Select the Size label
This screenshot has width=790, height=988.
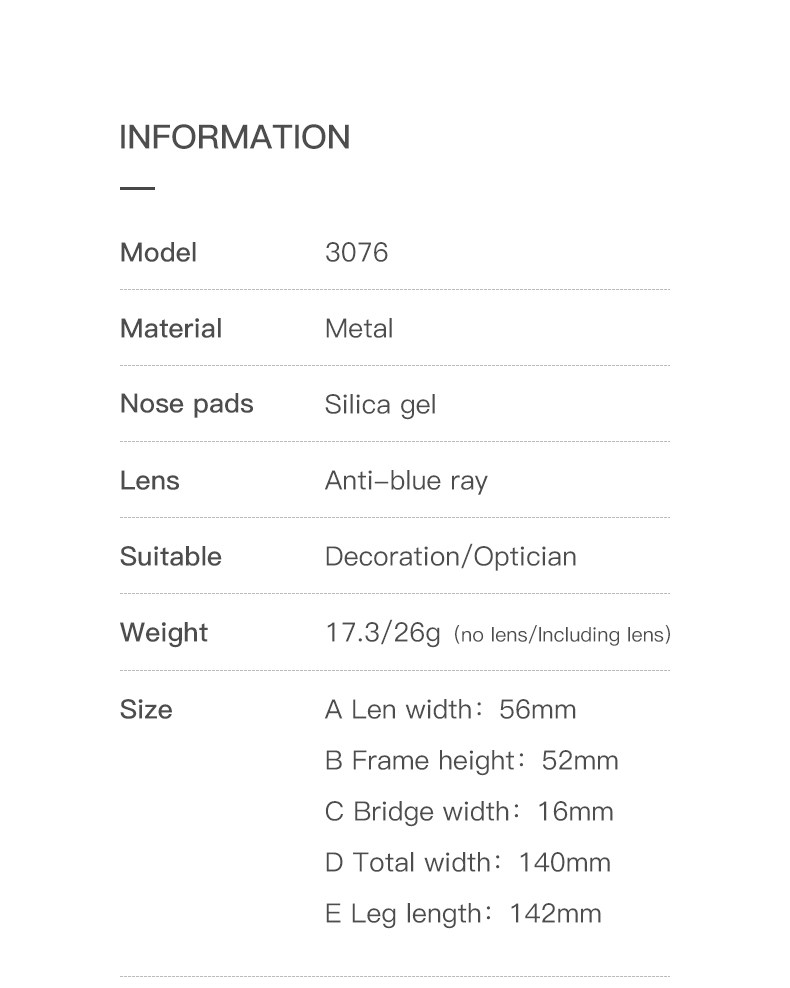tap(146, 710)
